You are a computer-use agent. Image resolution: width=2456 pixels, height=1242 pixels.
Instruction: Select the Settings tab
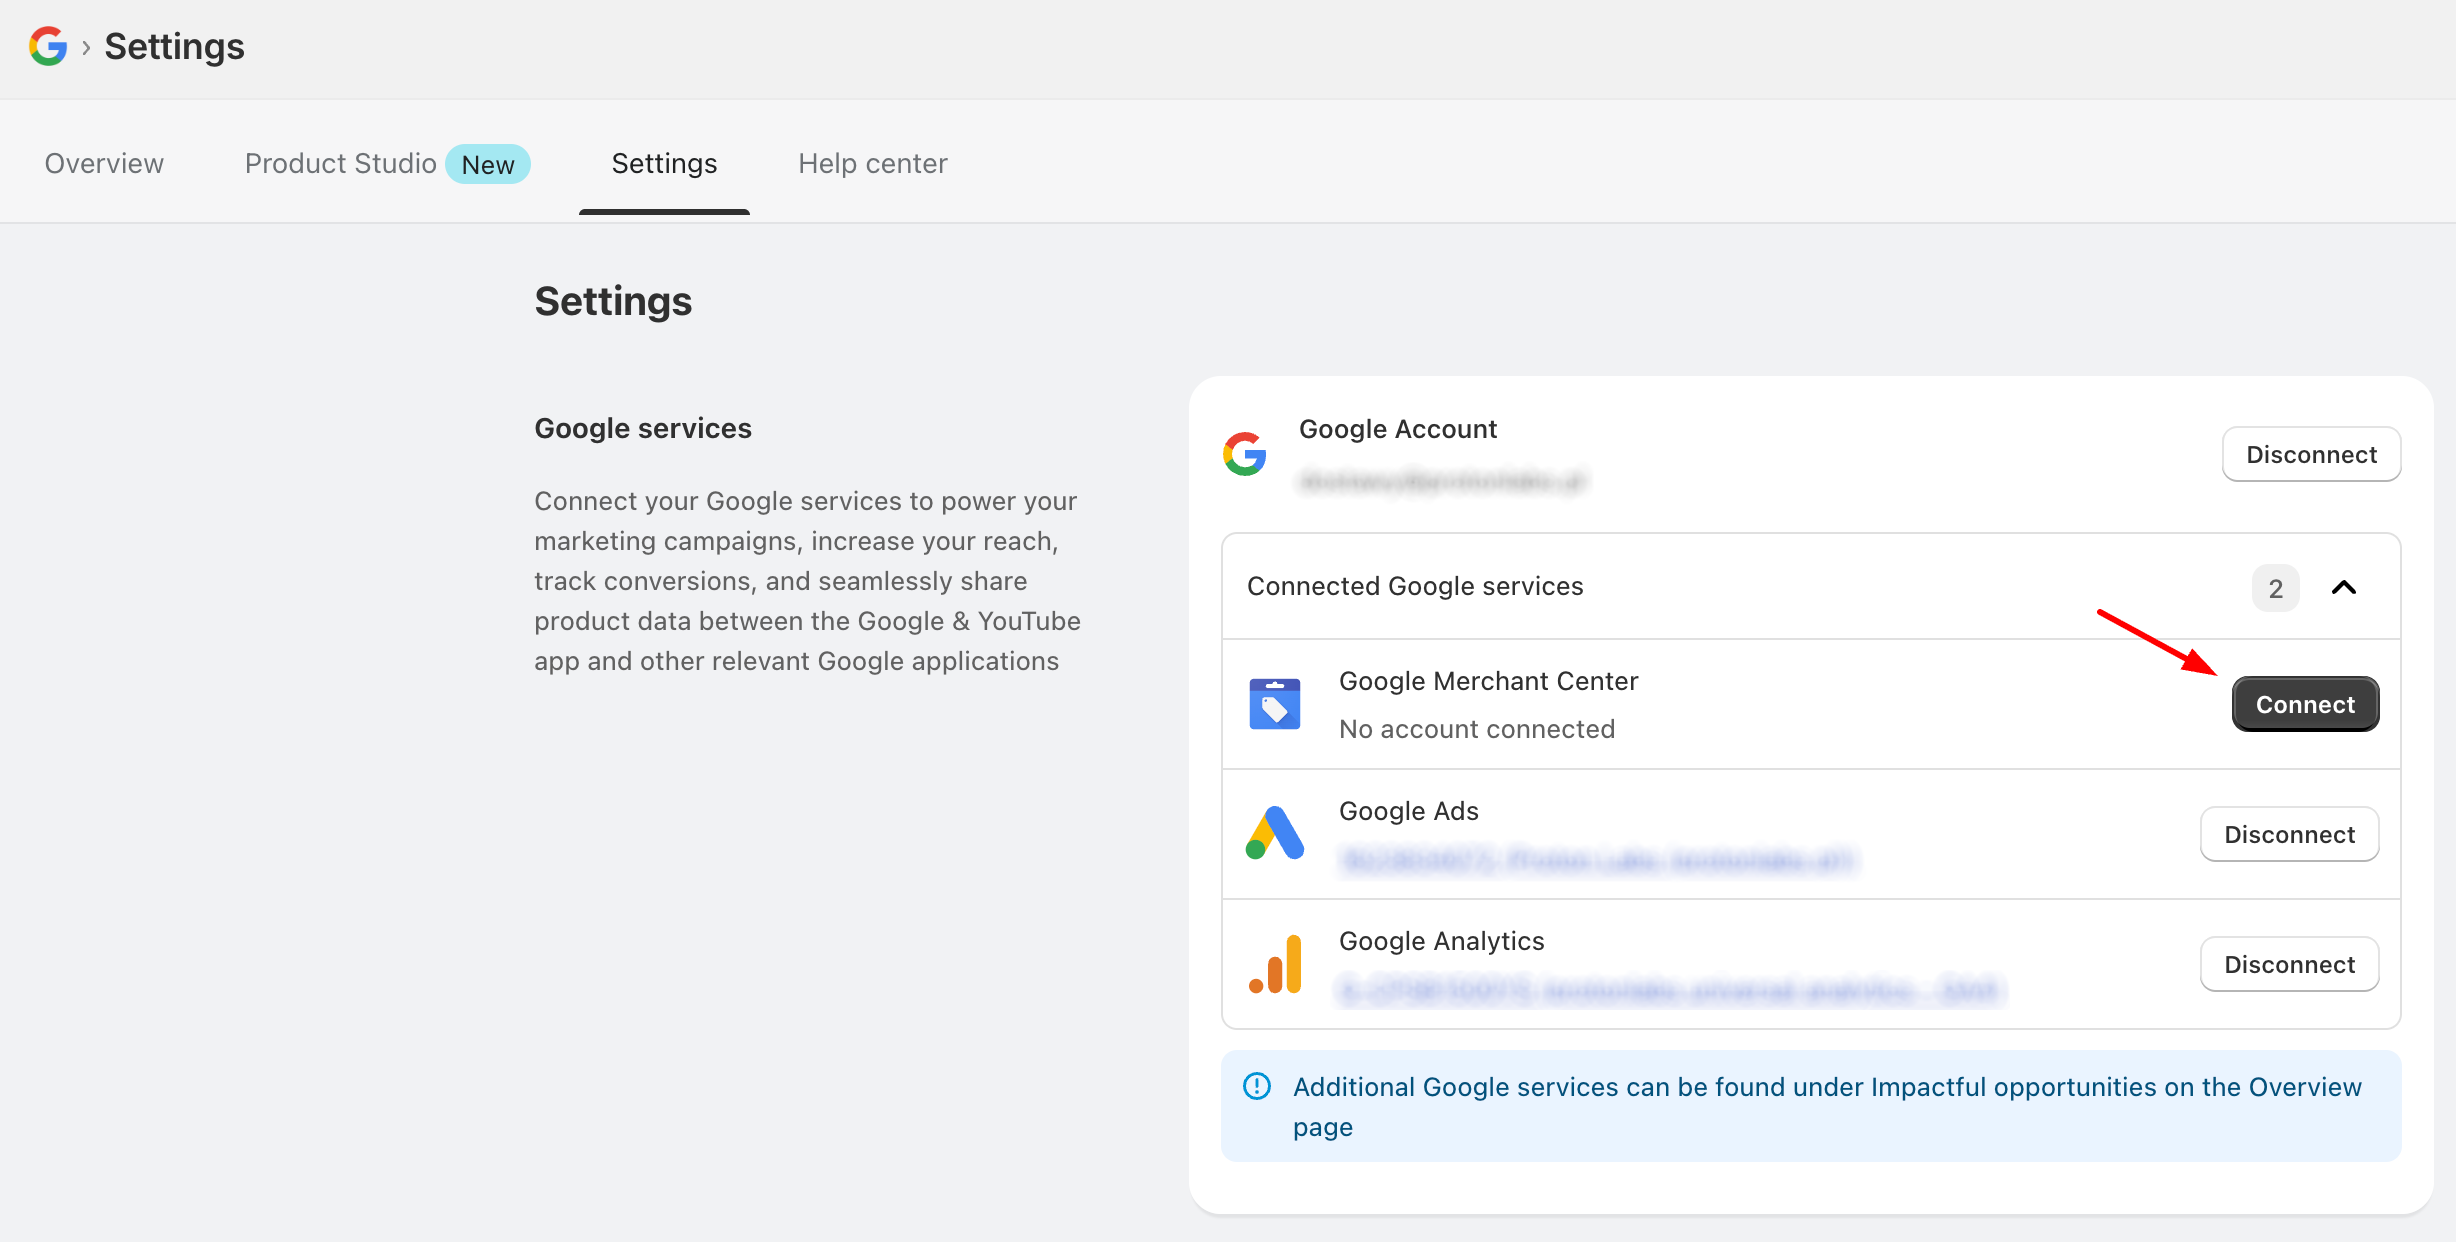coord(664,163)
